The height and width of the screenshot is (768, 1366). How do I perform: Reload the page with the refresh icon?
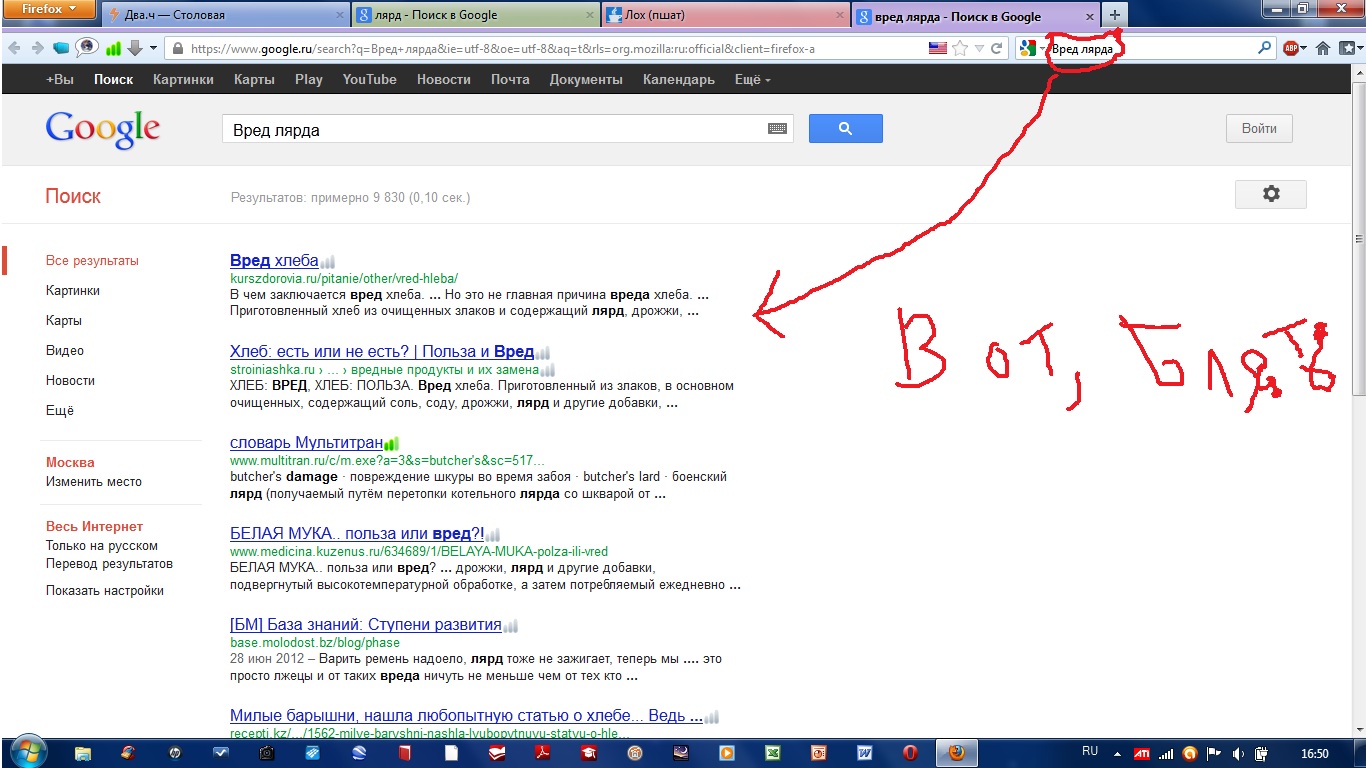tap(996, 48)
